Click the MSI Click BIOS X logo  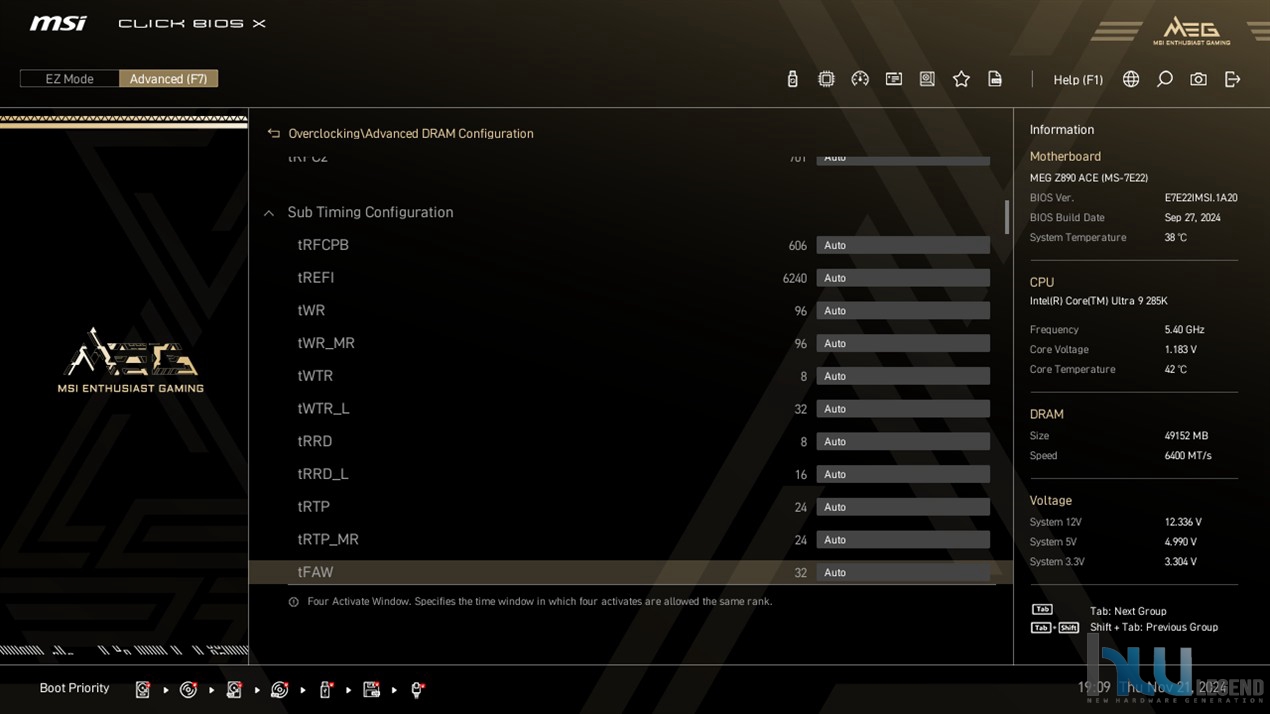click(x=148, y=23)
